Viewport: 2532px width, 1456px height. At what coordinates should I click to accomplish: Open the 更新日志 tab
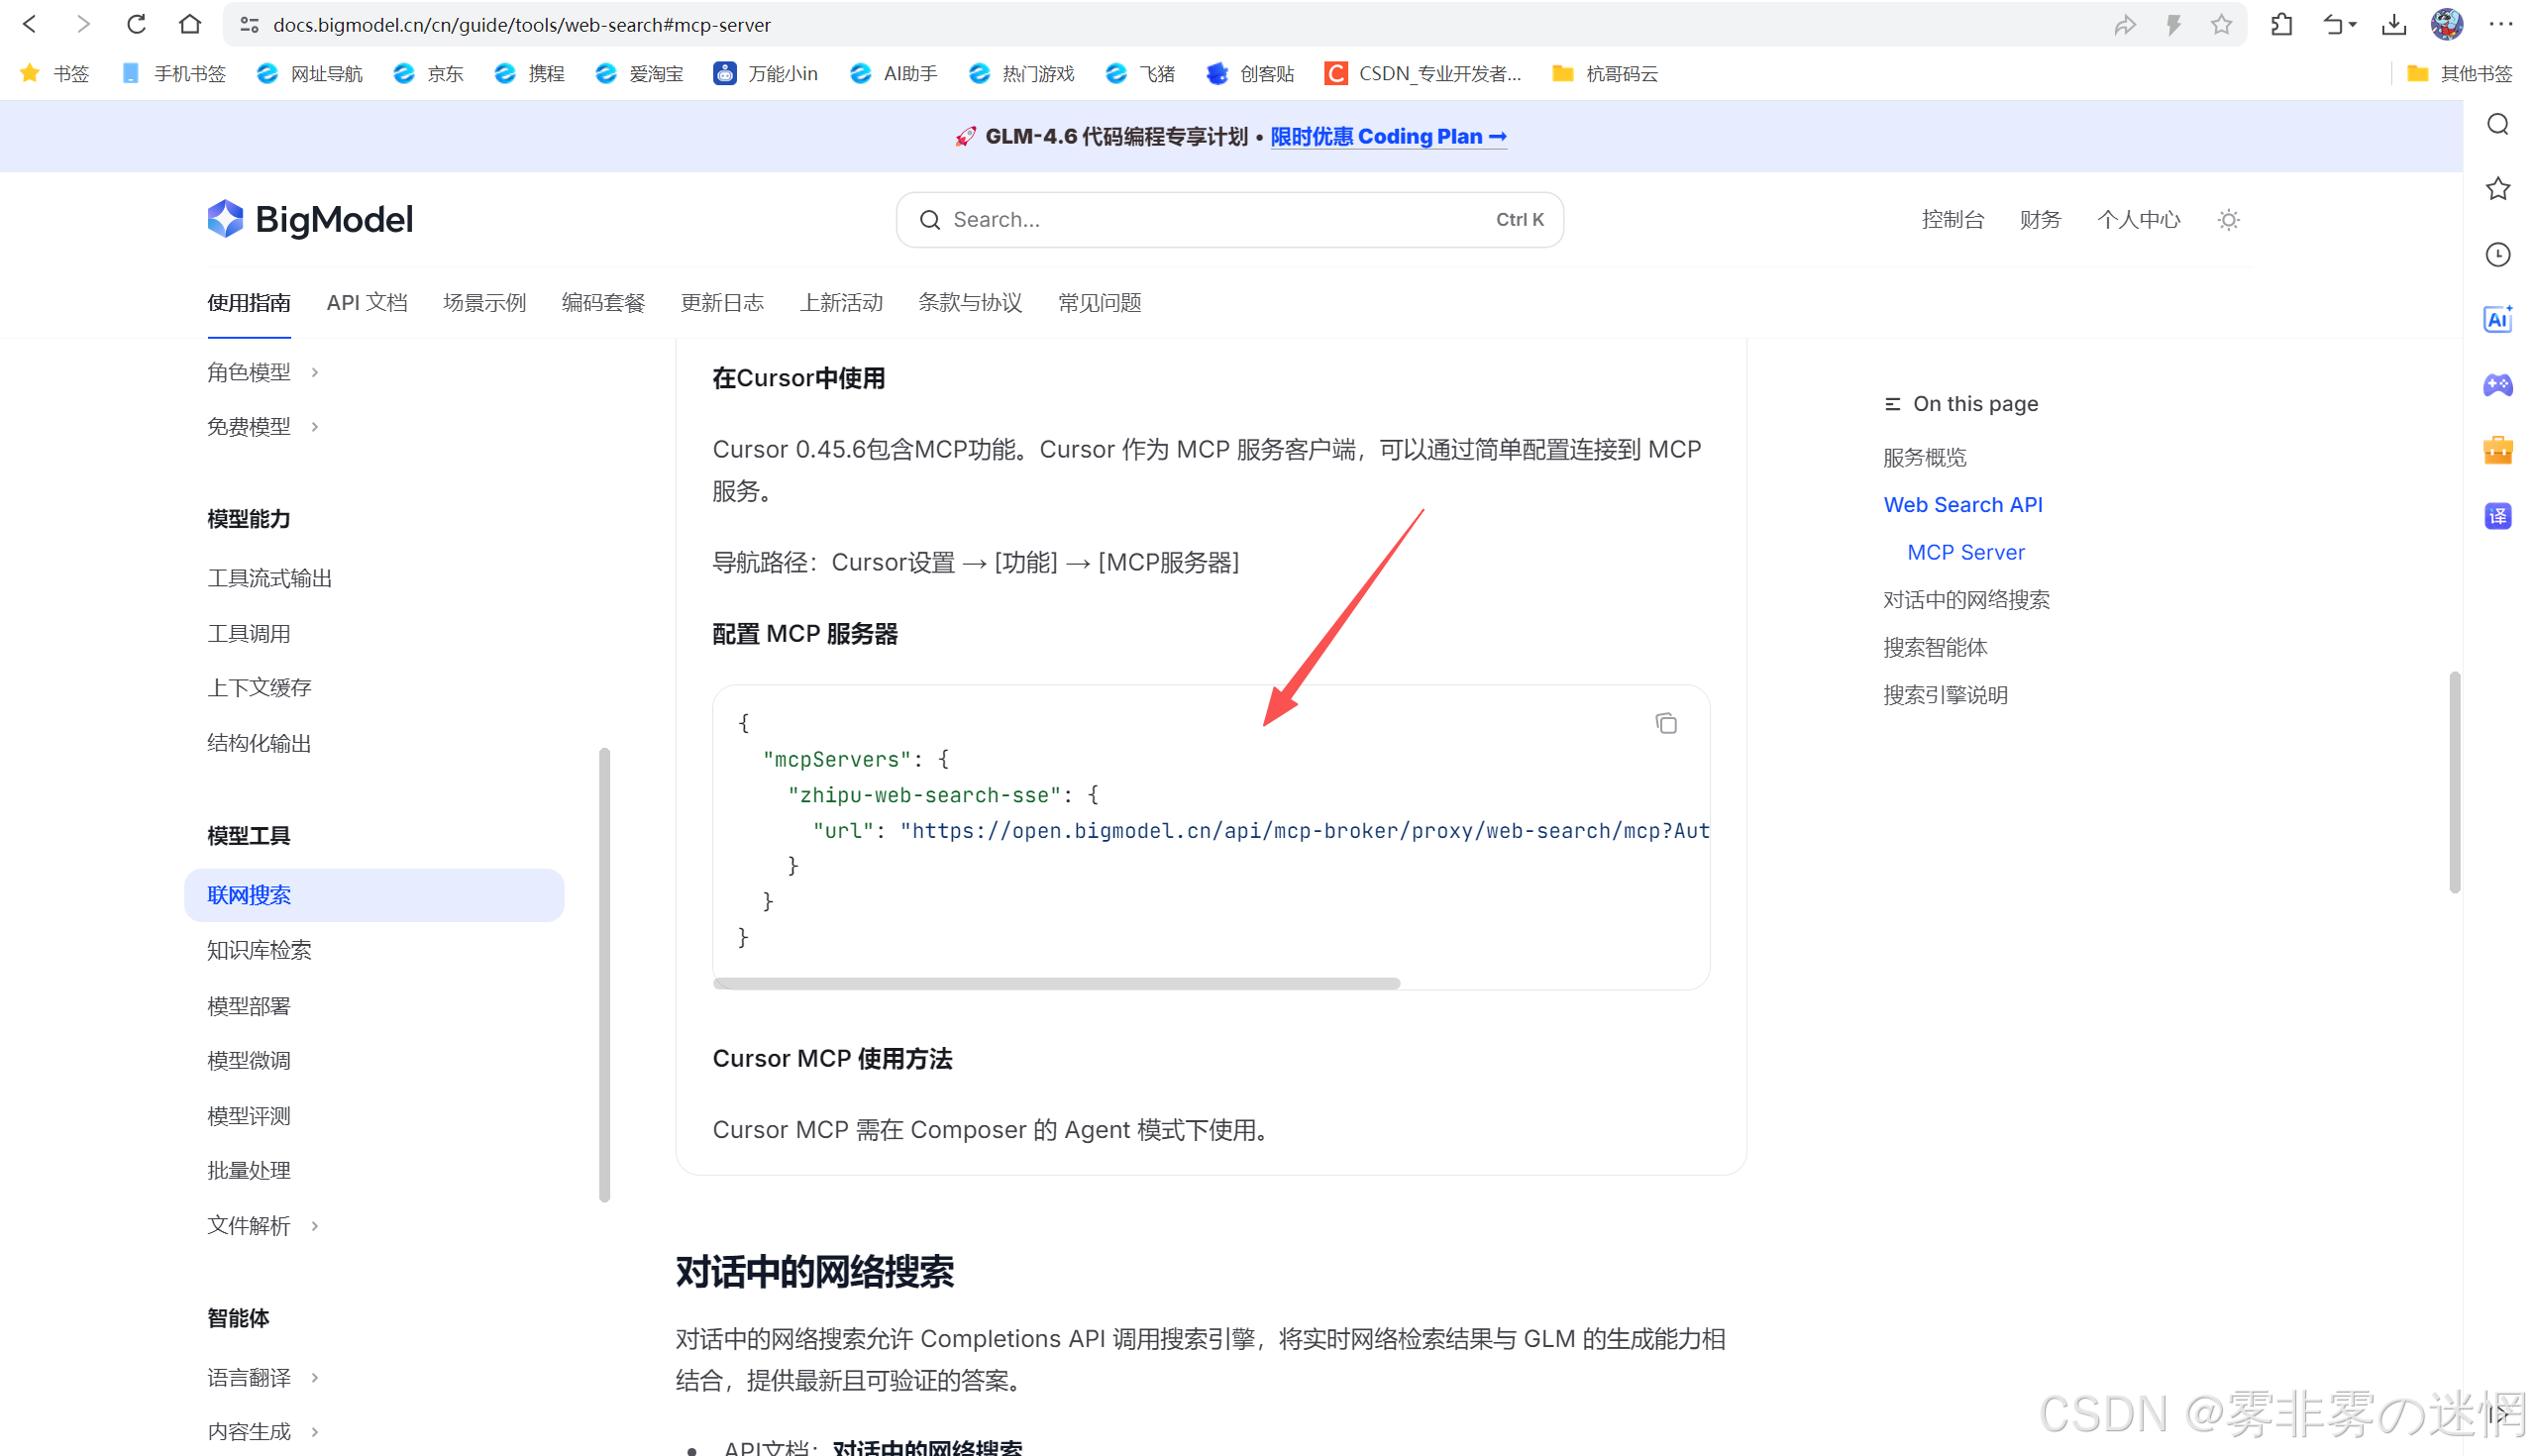(722, 302)
